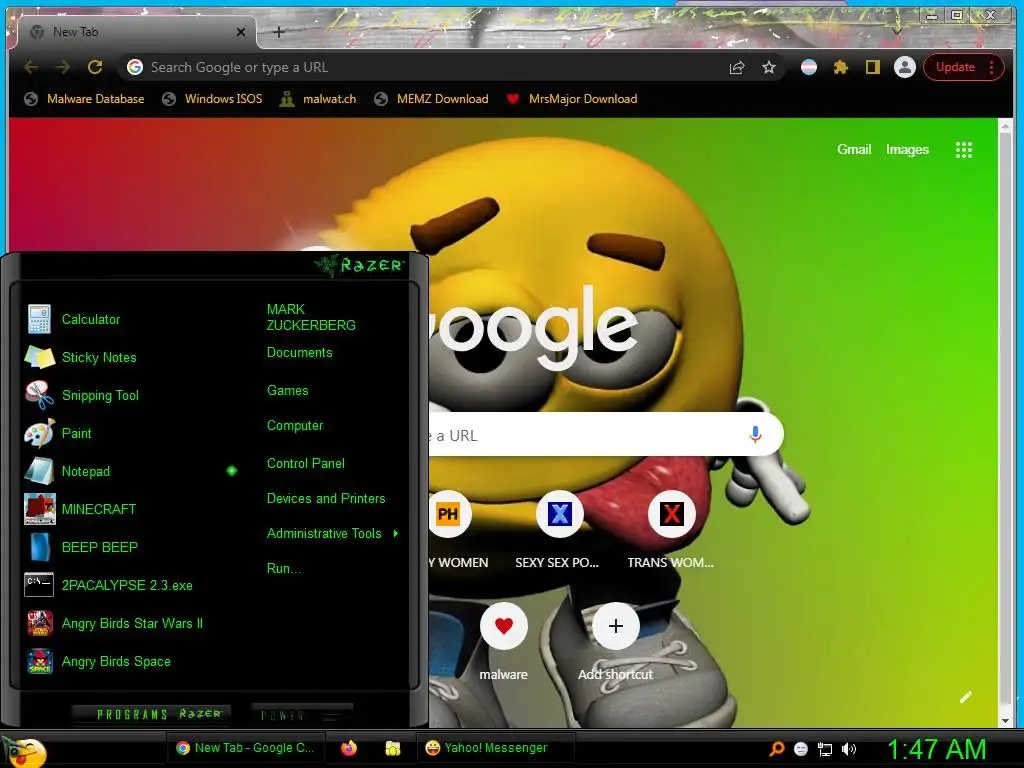Click the page's vertical scrollbar down arrow

pyautogui.click(x=1006, y=721)
